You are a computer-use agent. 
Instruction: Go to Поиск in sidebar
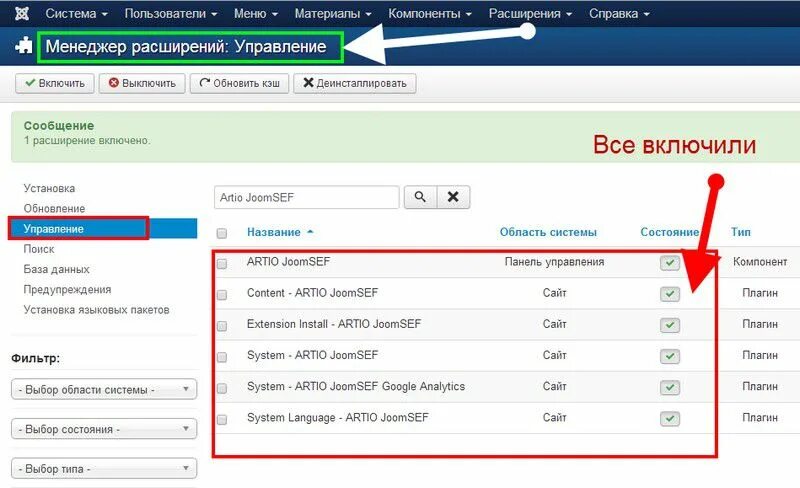click(39, 249)
